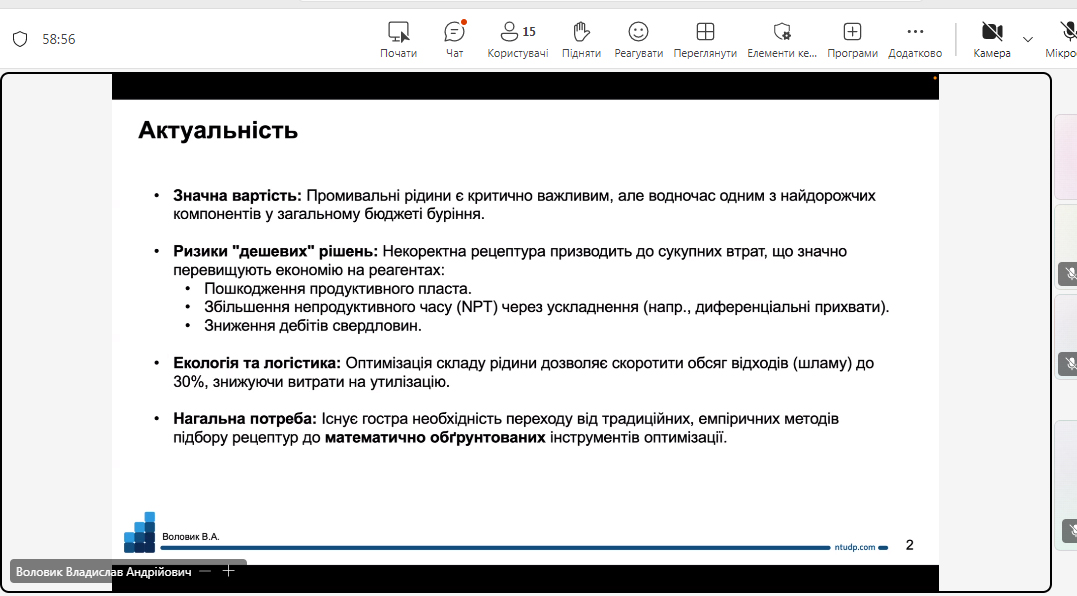1077x596 pixels.
Task: Click the meeting timer 58:56
Action: pos(59,39)
